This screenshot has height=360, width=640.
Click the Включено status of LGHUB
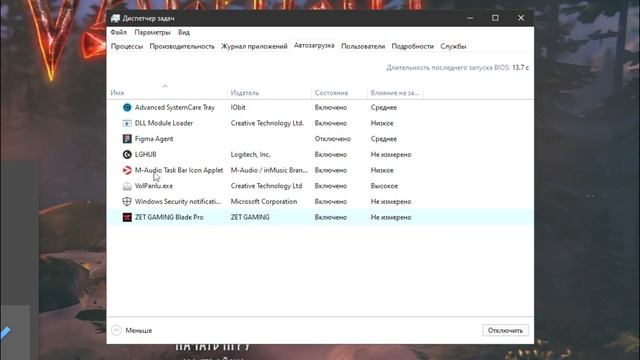331,154
